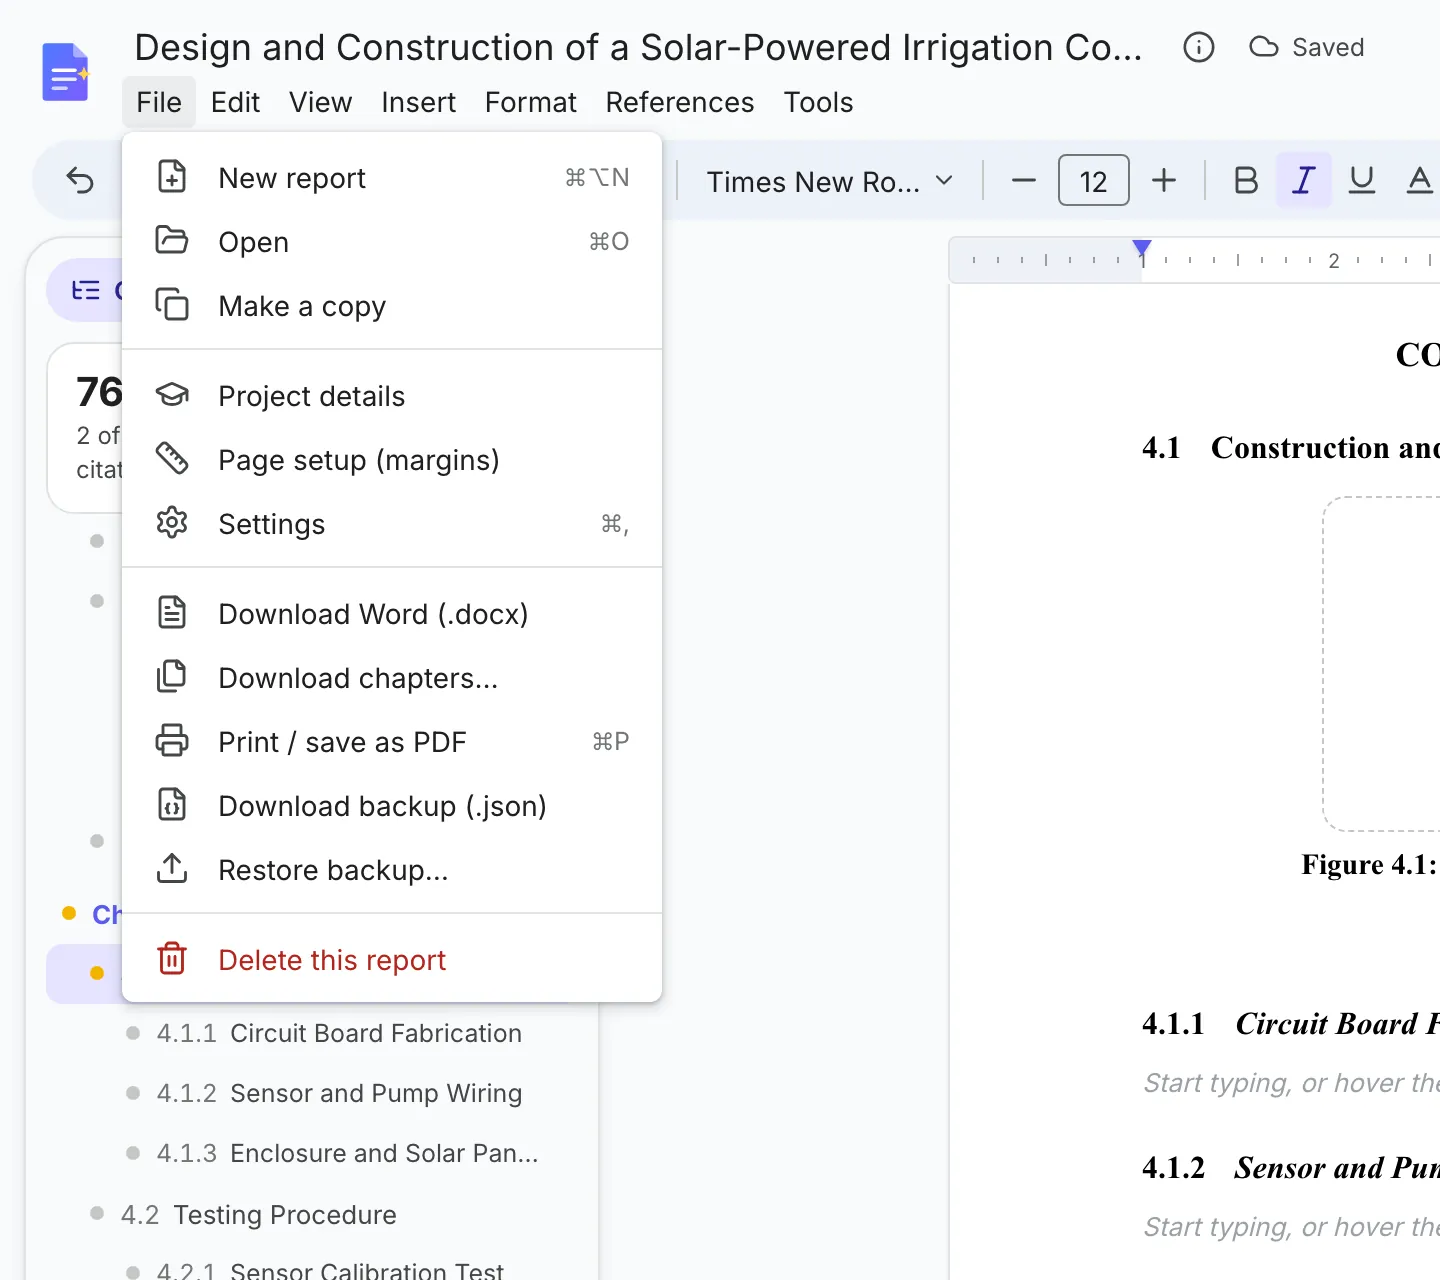This screenshot has width=1440, height=1280.
Task: Click the undo arrow icon
Action: click(x=80, y=180)
